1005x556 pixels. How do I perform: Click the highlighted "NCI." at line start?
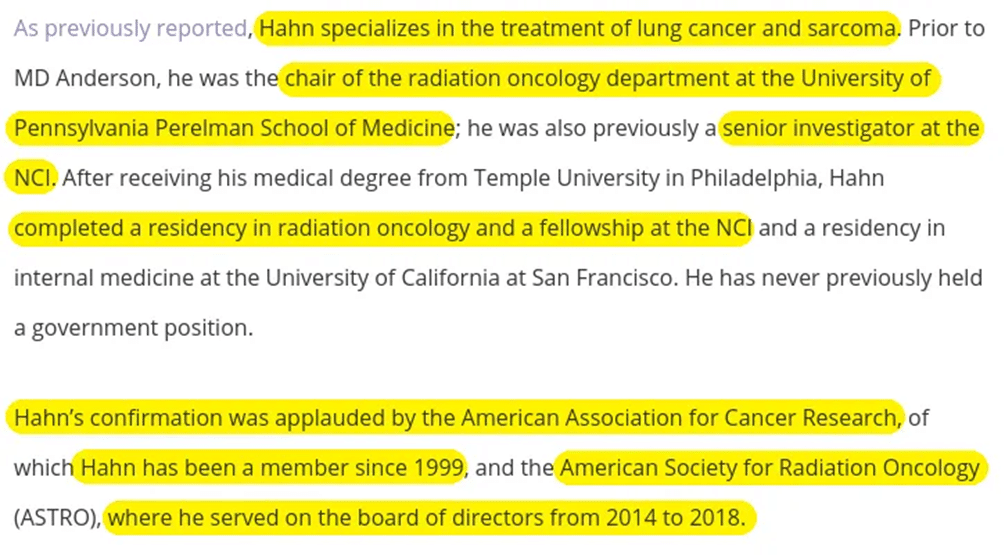(x=32, y=178)
